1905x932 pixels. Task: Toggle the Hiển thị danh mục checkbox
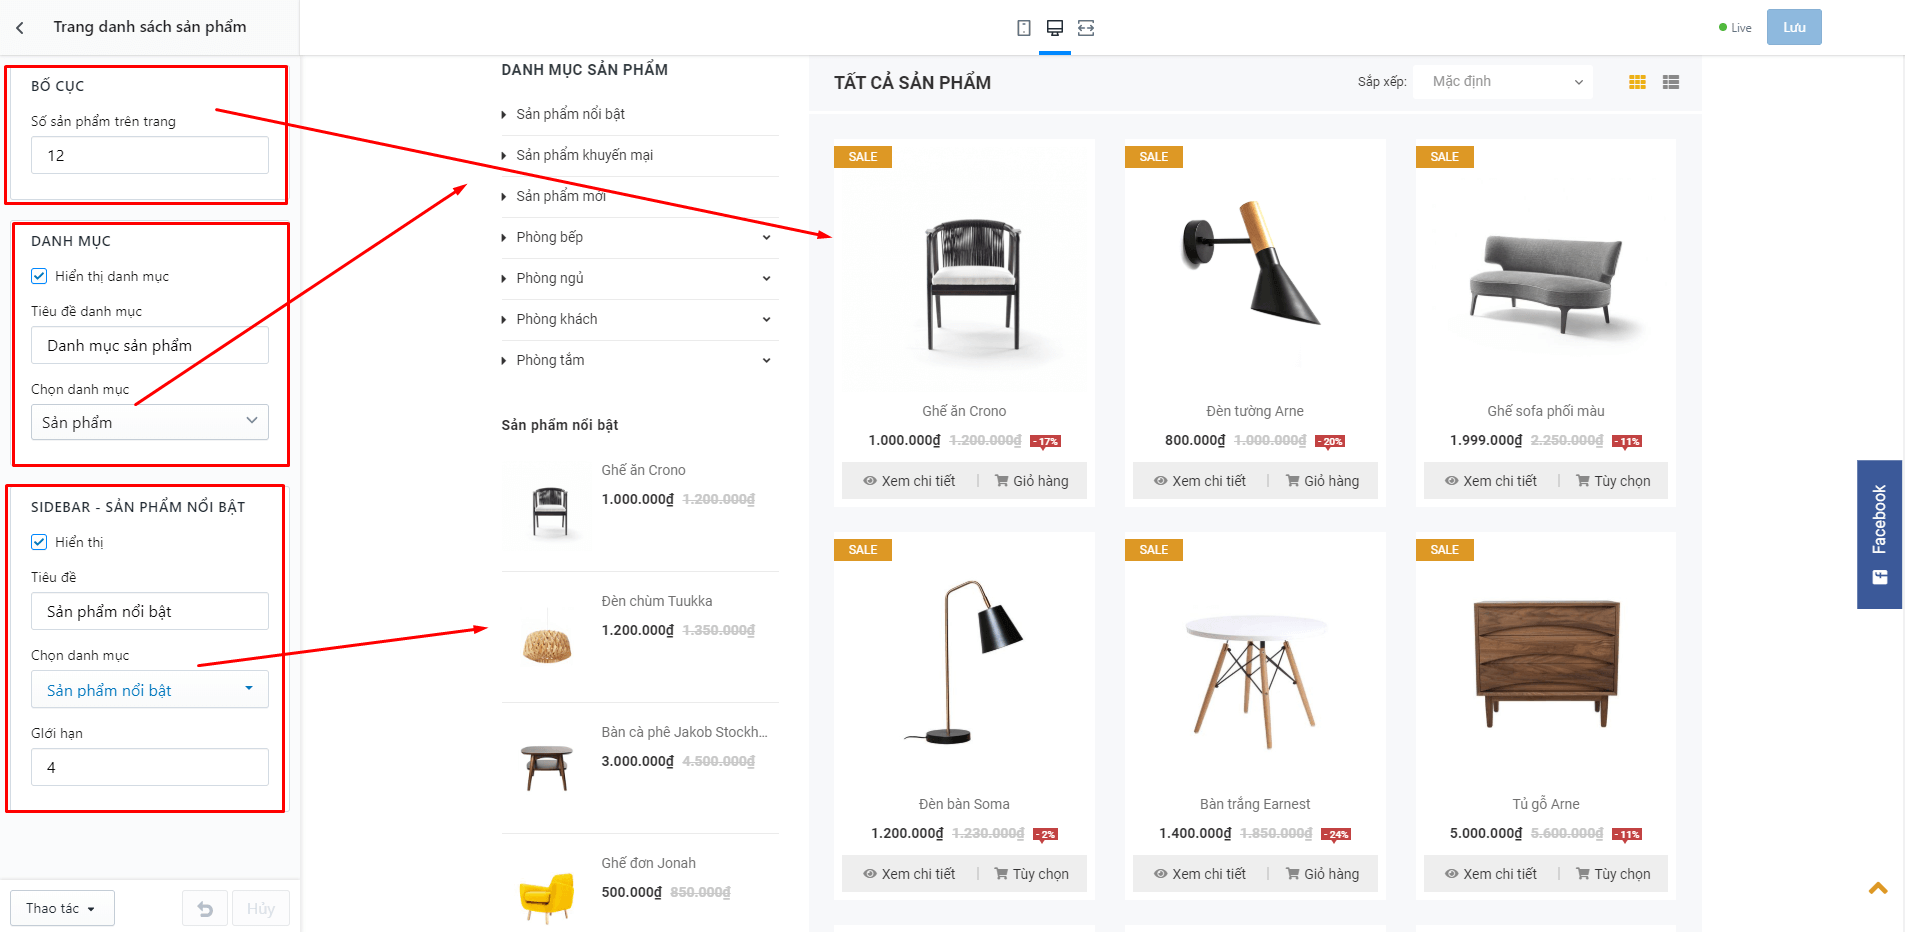coord(39,276)
